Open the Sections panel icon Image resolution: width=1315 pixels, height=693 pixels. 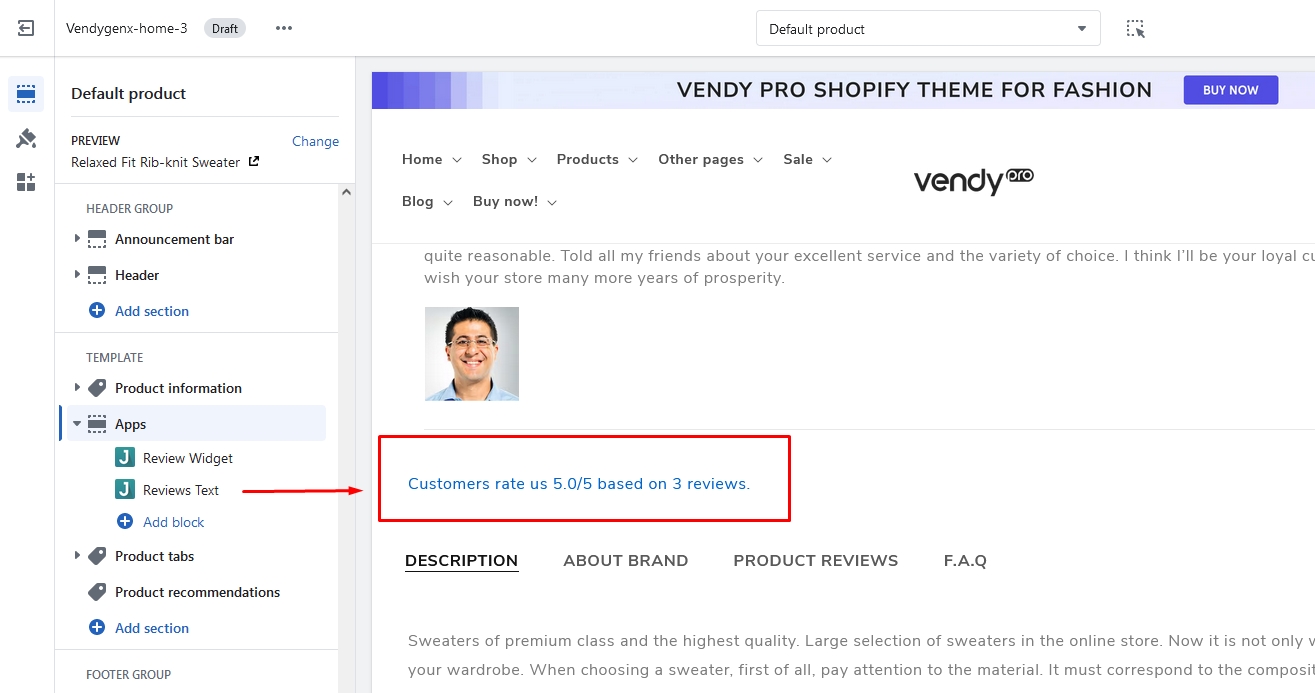26,95
